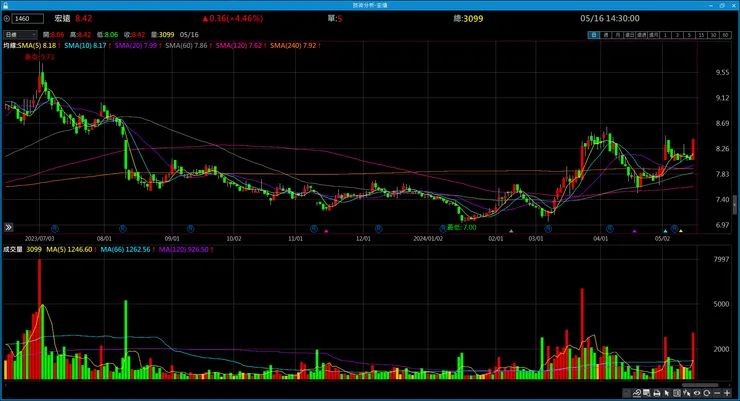This screenshot has width=740, height=401.
Task: Click the cyan triangle event marker
Action: [665, 231]
